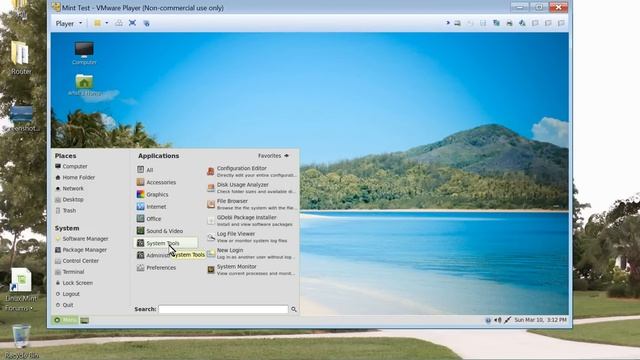Screen dimensions: 640x360
Task: Select Quit in System list
Action: 64,305
